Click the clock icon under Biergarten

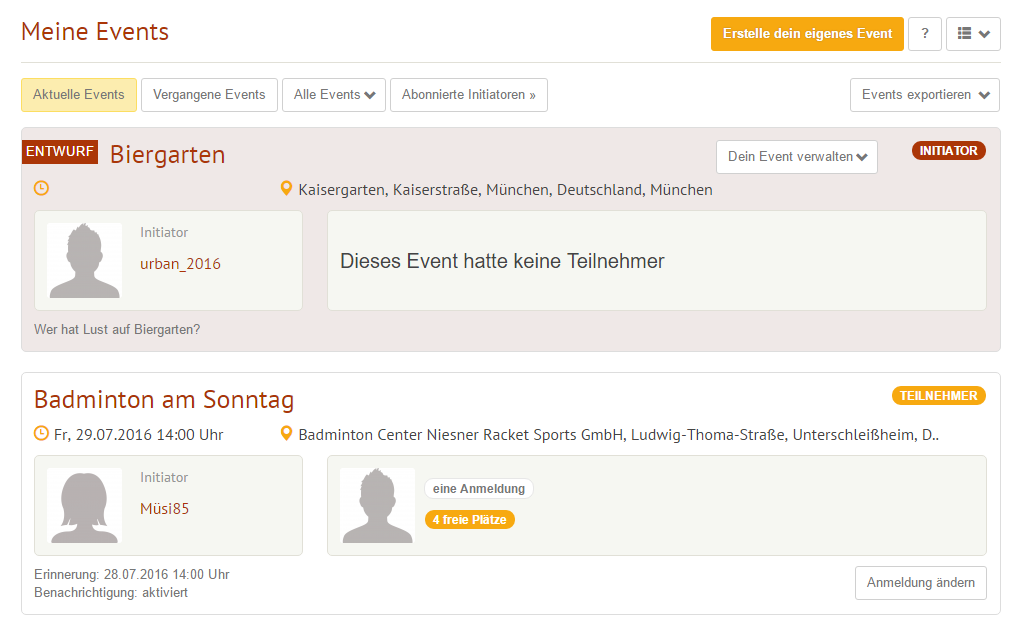[41, 188]
